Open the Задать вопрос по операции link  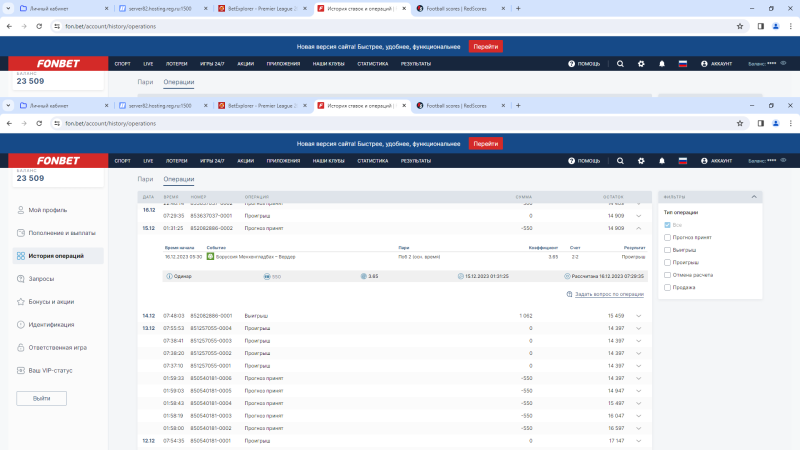[607, 294]
